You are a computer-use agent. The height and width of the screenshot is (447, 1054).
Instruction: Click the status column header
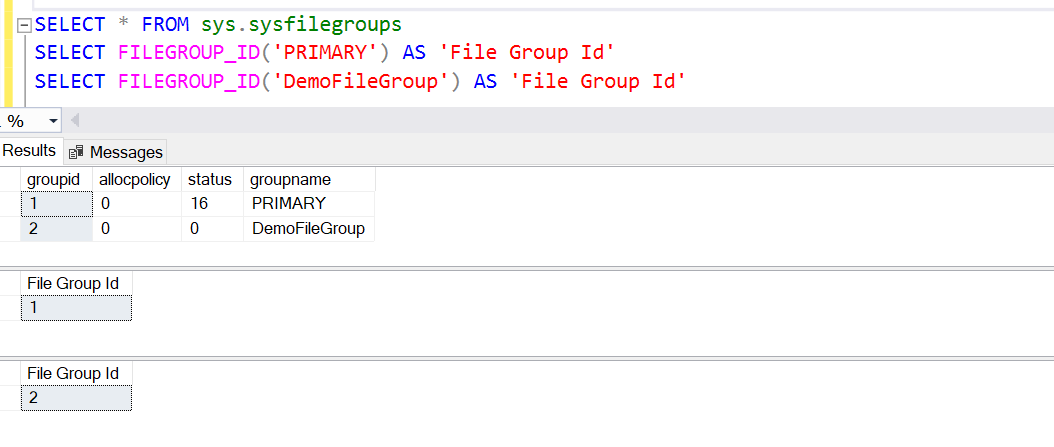pos(211,179)
